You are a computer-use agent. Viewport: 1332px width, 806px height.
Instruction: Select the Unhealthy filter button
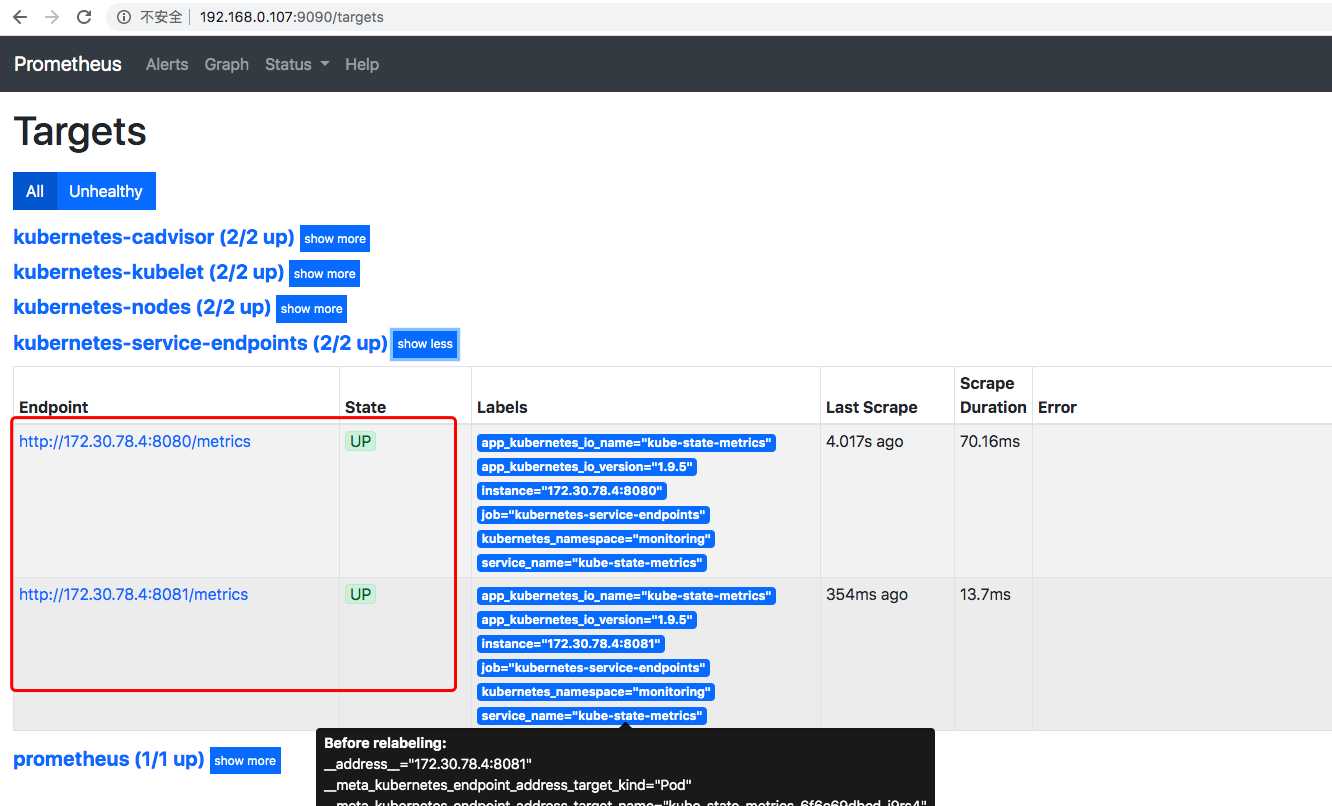click(106, 191)
